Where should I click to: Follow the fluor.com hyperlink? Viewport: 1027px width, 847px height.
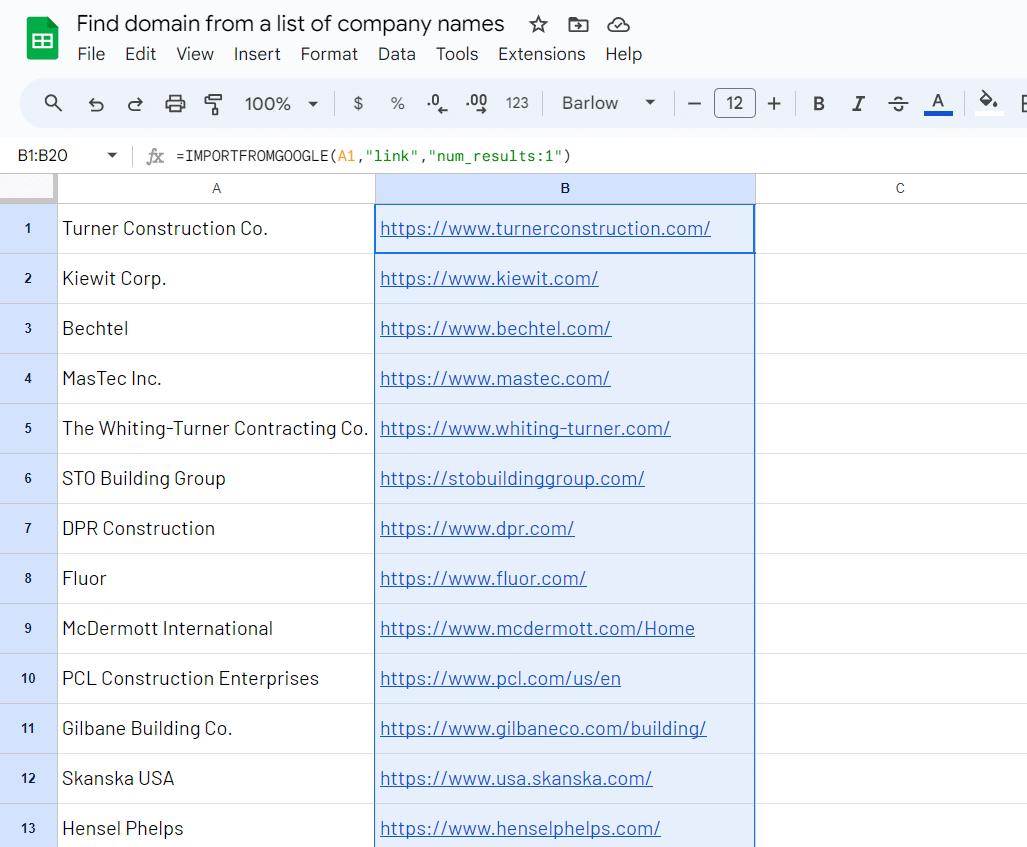pos(483,579)
